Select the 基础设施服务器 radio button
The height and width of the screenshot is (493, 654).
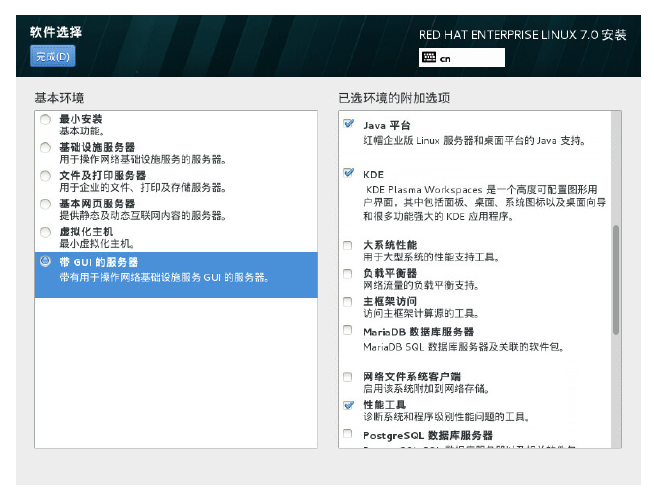click(45, 148)
